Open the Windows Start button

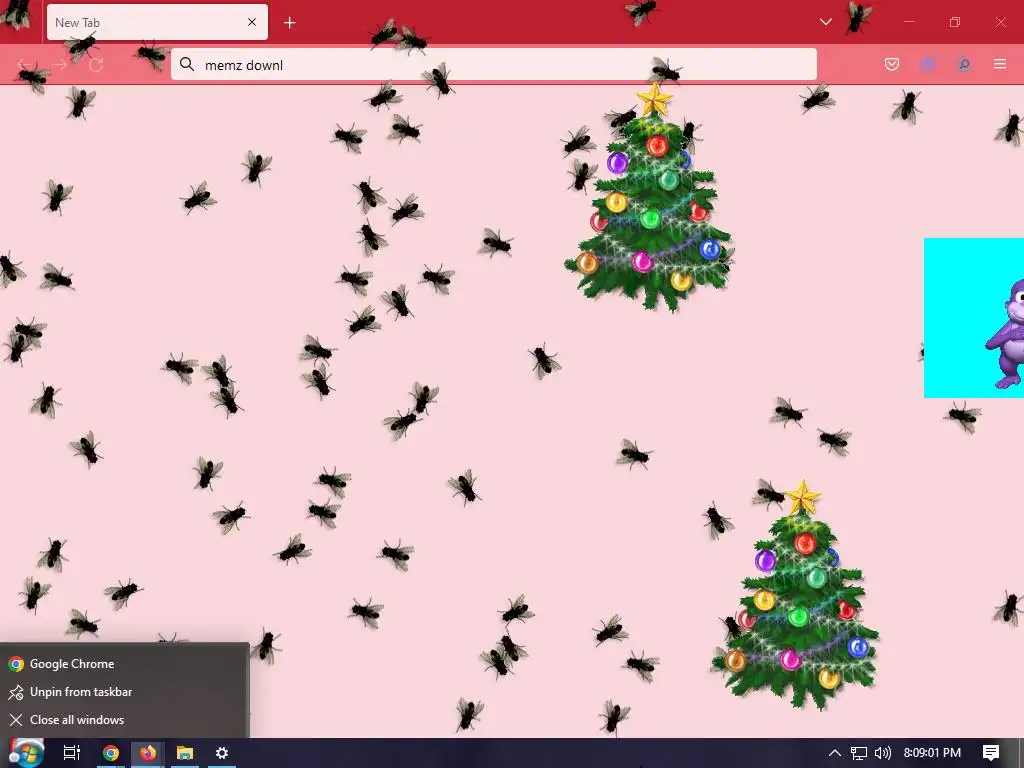point(25,753)
